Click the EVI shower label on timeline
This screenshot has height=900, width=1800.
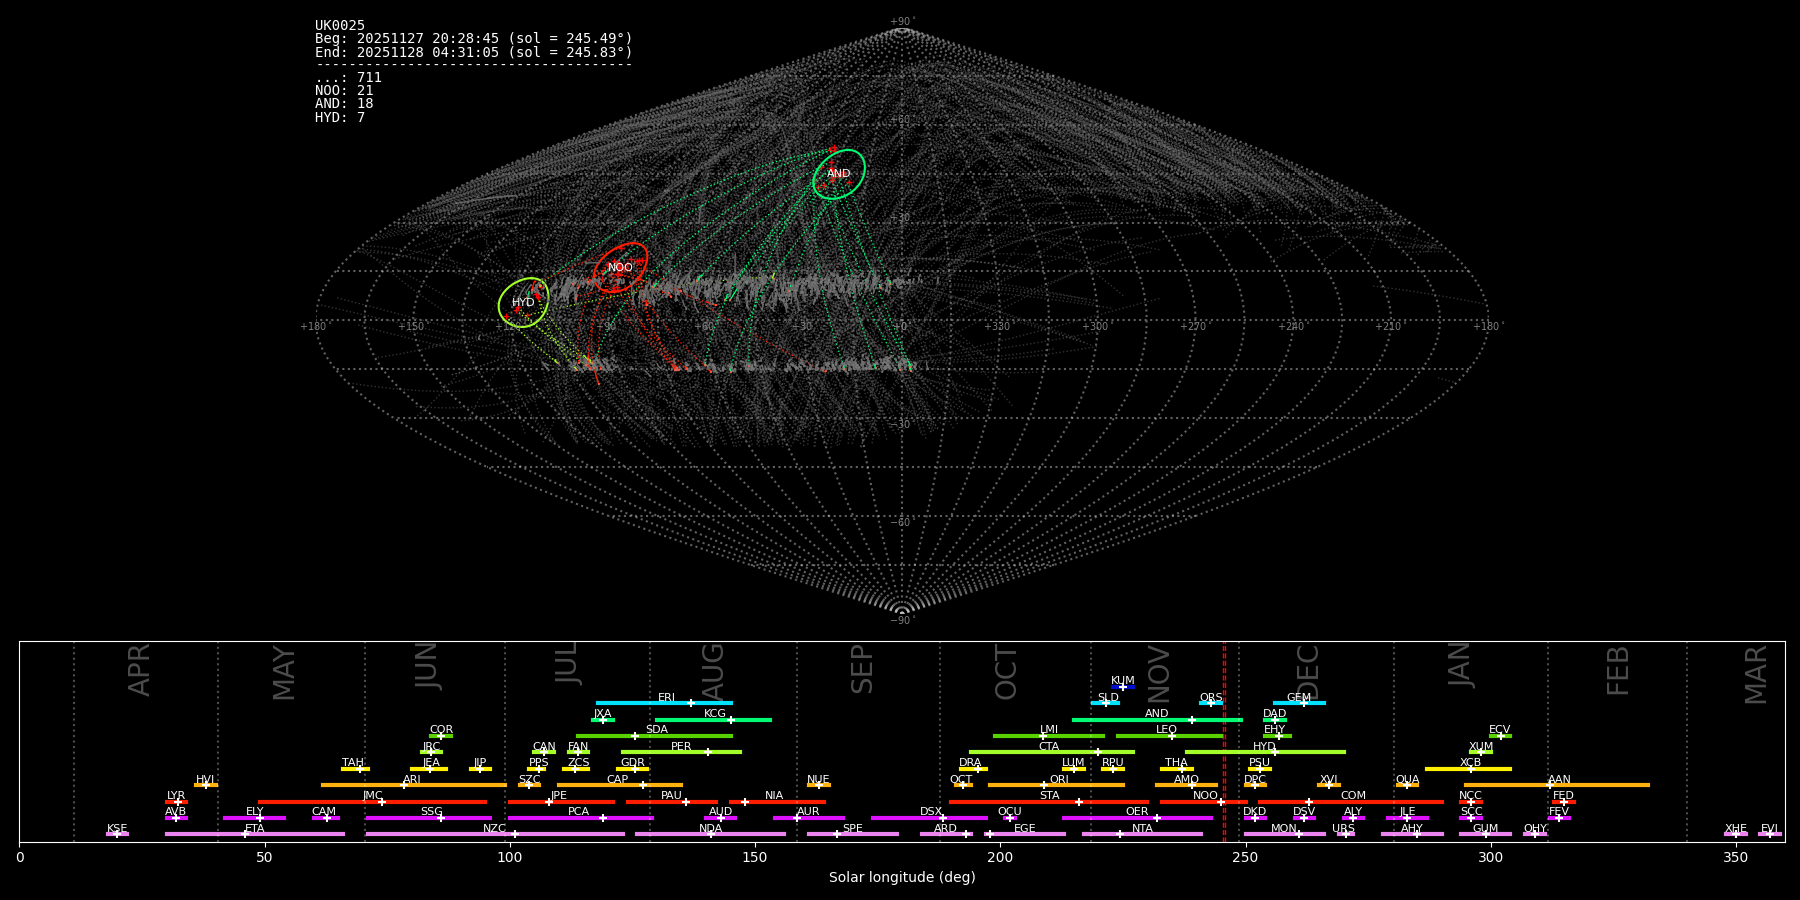pyautogui.click(x=1769, y=828)
